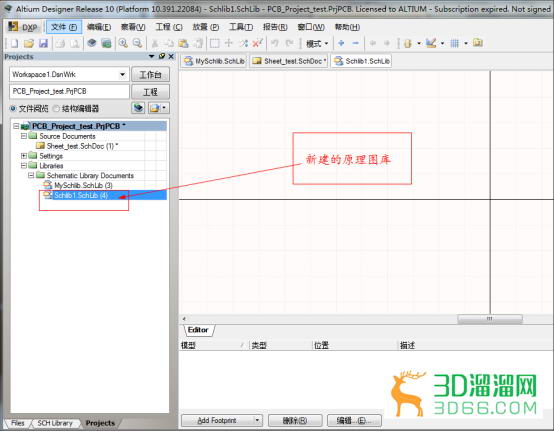Click the refresh project view icon
The image size is (554, 432).
pos(138,108)
